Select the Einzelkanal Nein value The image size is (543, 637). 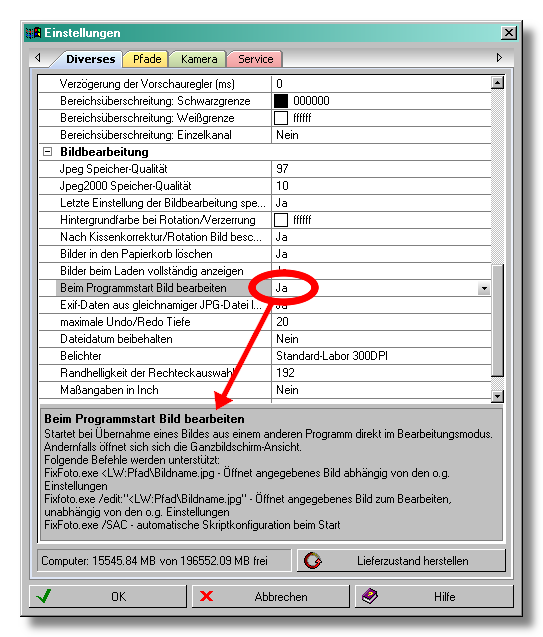pyautogui.click(x=381, y=135)
